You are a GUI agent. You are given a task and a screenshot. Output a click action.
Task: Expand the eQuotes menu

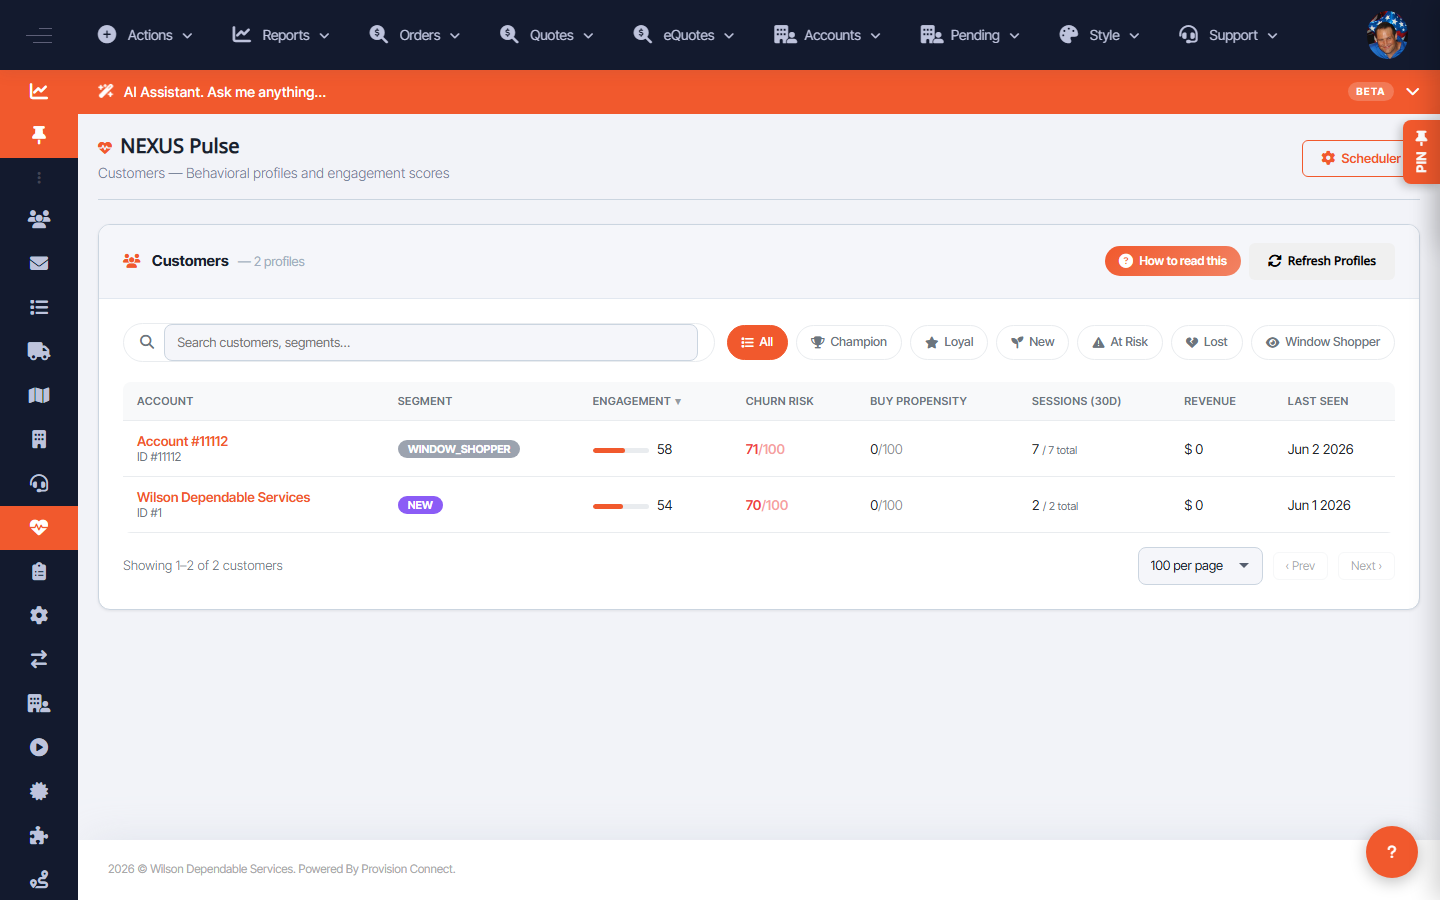684,35
